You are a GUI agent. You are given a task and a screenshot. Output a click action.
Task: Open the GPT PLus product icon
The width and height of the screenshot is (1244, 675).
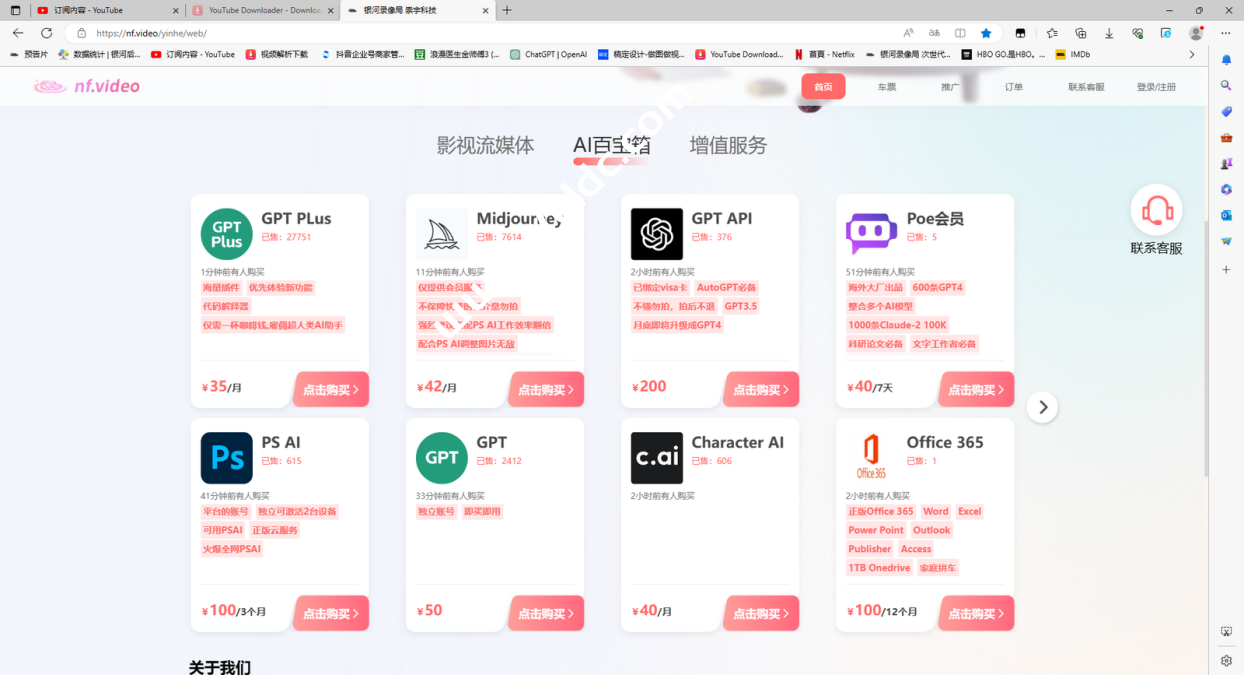(226, 234)
